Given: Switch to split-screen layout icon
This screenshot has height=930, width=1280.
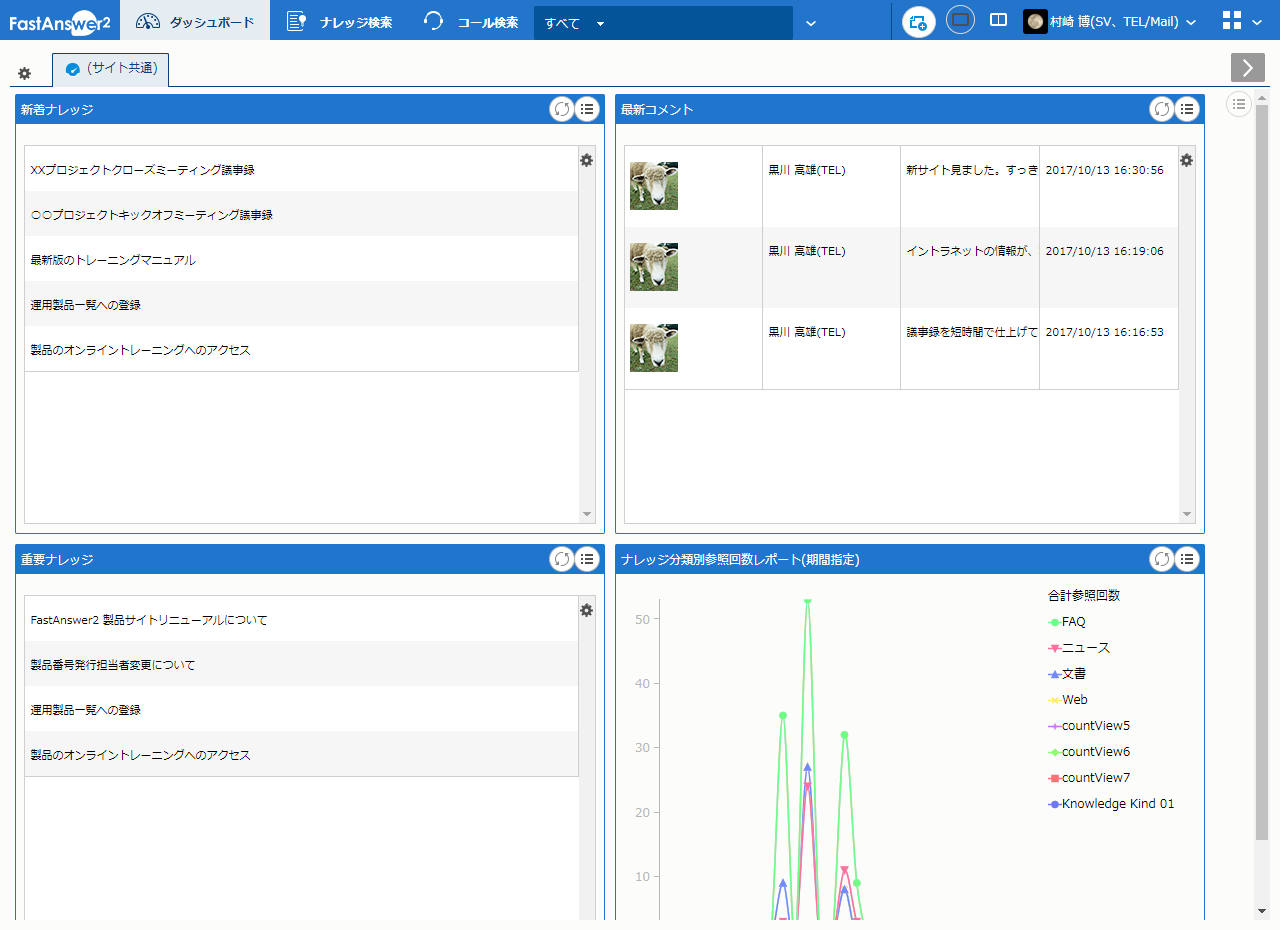Looking at the screenshot, I should pos(998,21).
